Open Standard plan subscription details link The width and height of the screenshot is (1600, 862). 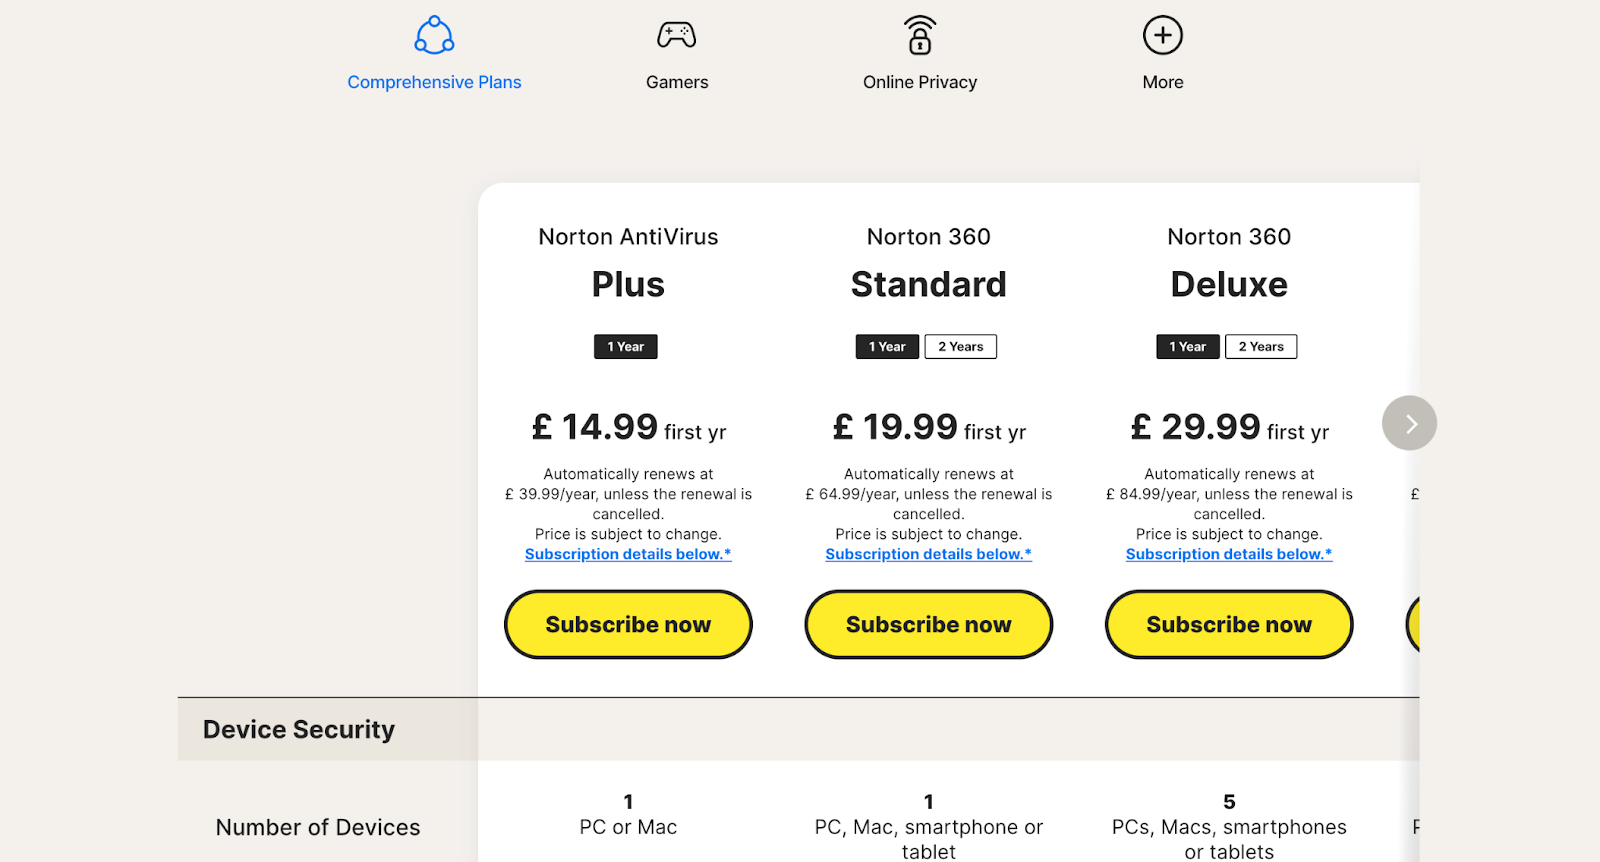pos(929,554)
